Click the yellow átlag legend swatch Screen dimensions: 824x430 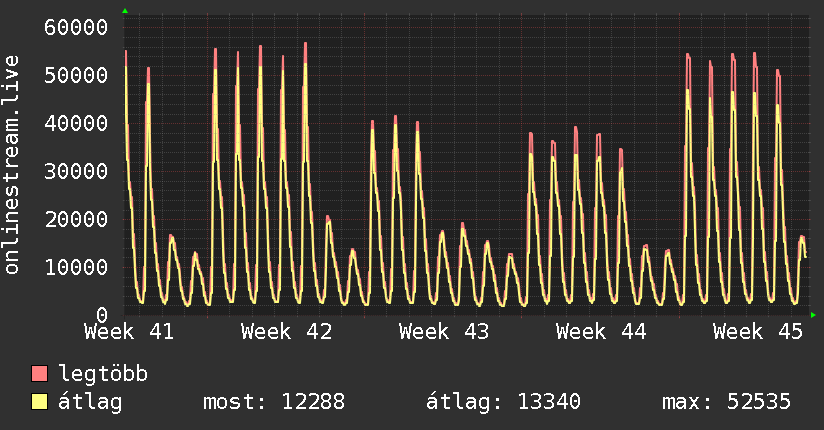[x=39, y=401]
